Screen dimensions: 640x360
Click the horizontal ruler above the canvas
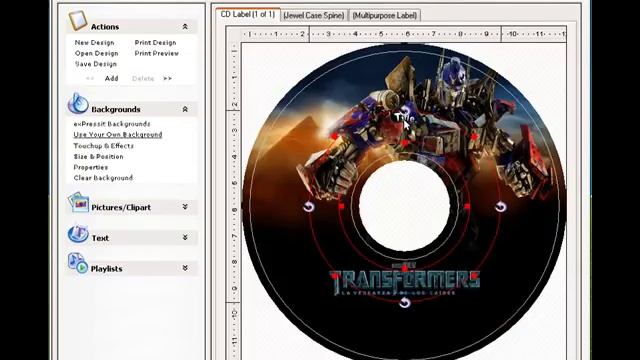coord(403,34)
